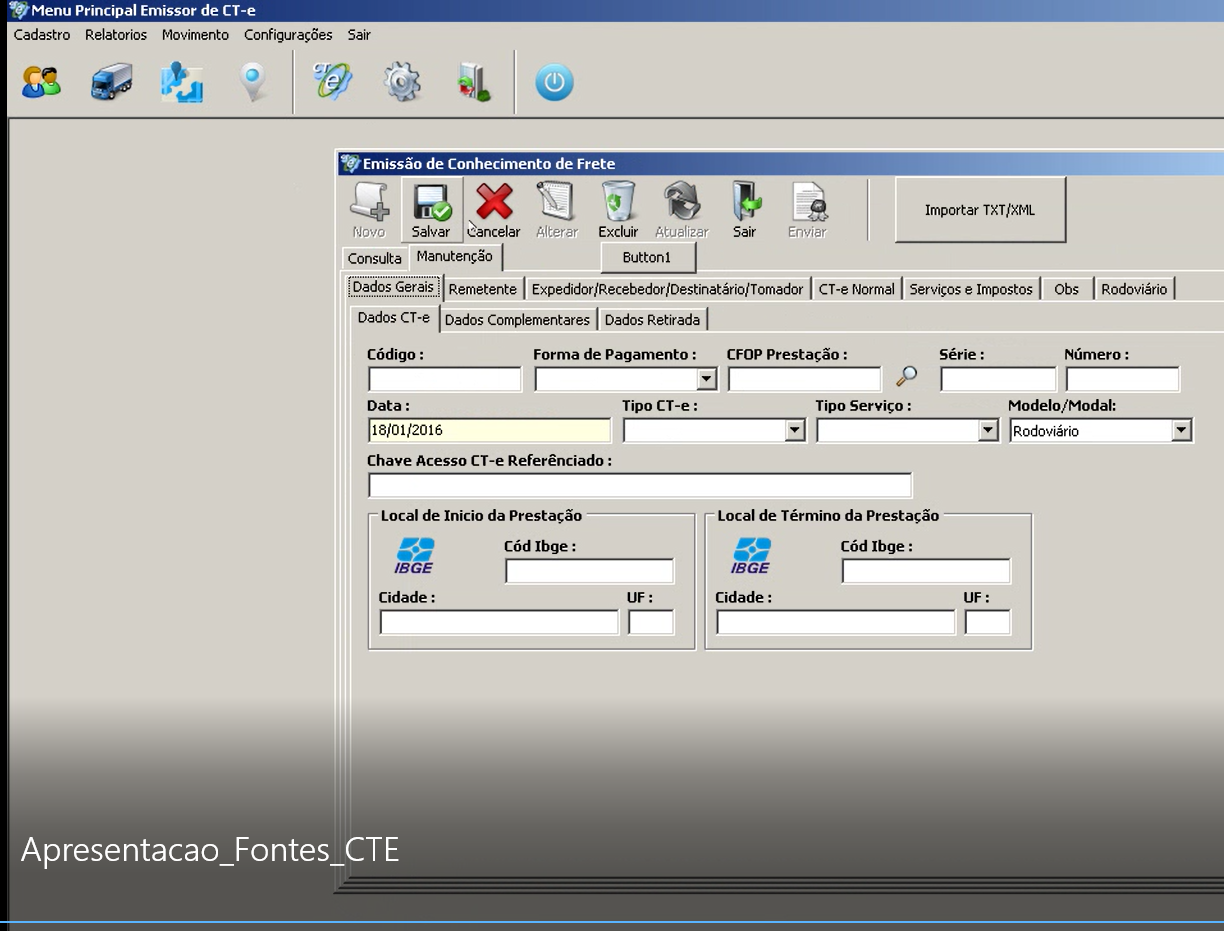1224x931 pixels.
Task: Switch to the Remetente tab
Action: coord(483,289)
